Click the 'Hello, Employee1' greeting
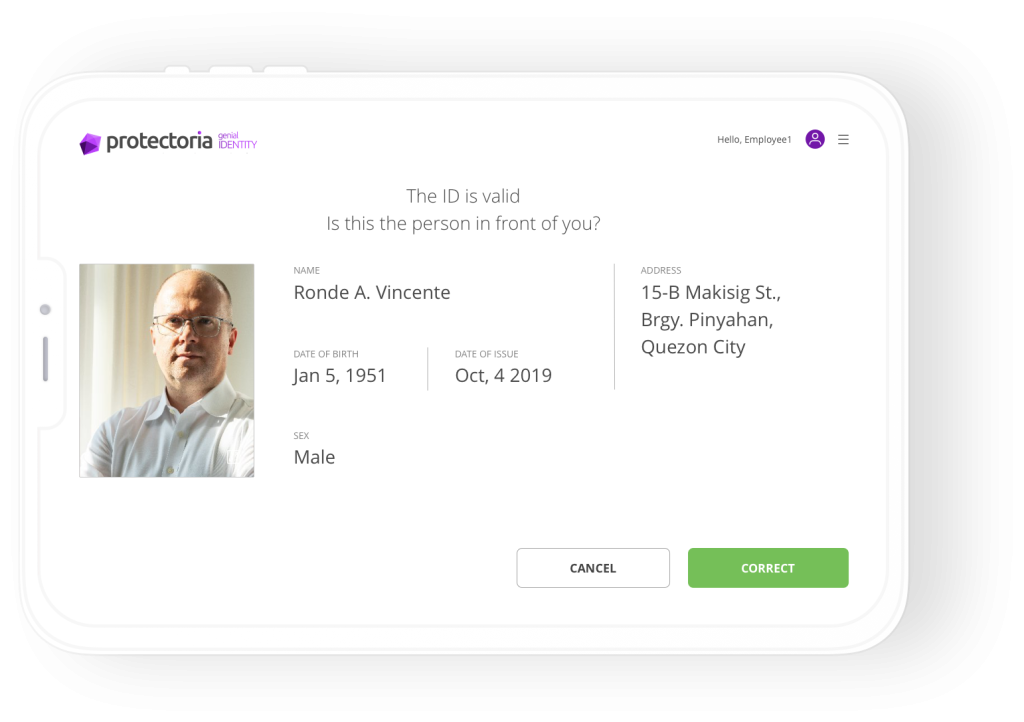Viewport: 1024px width, 722px height. pyautogui.click(x=754, y=140)
